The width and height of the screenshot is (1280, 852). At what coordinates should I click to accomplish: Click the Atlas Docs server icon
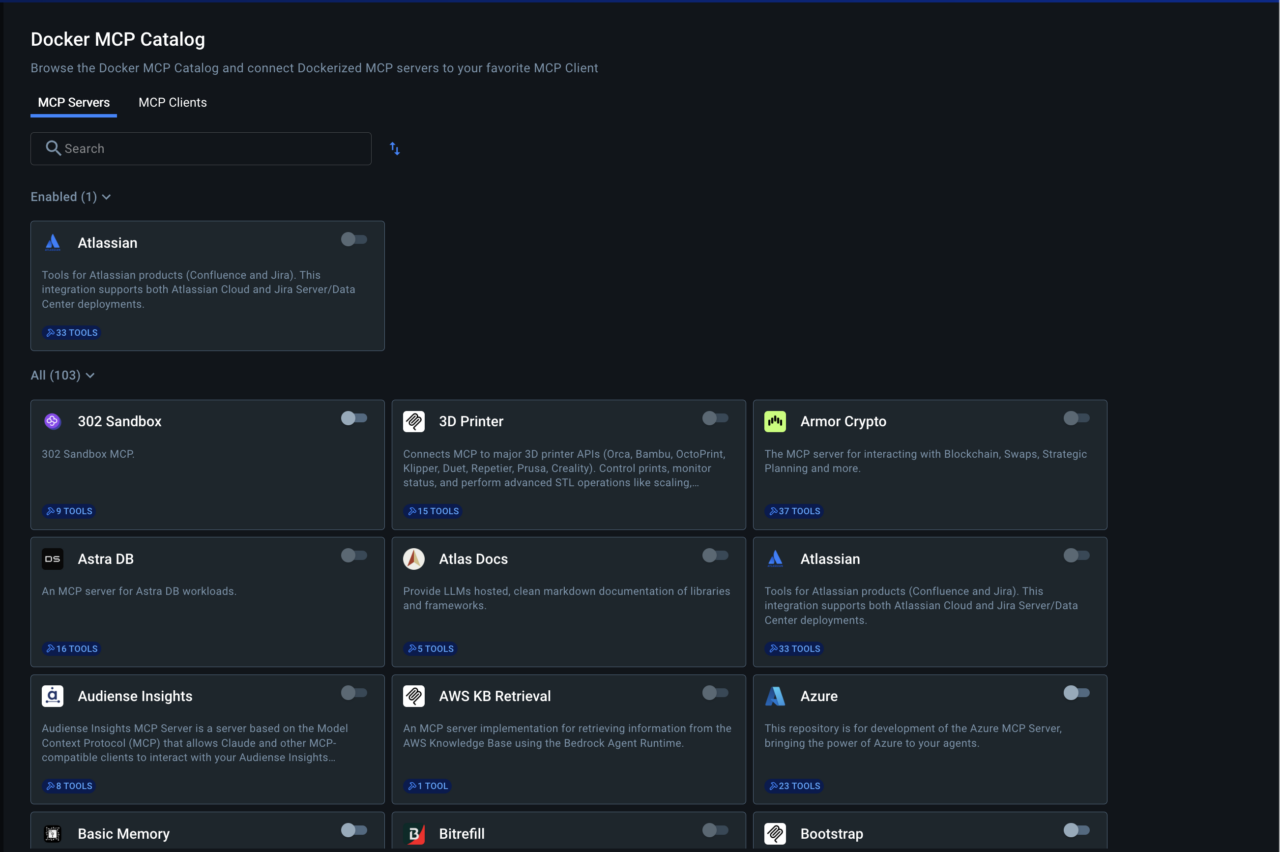click(x=413, y=558)
